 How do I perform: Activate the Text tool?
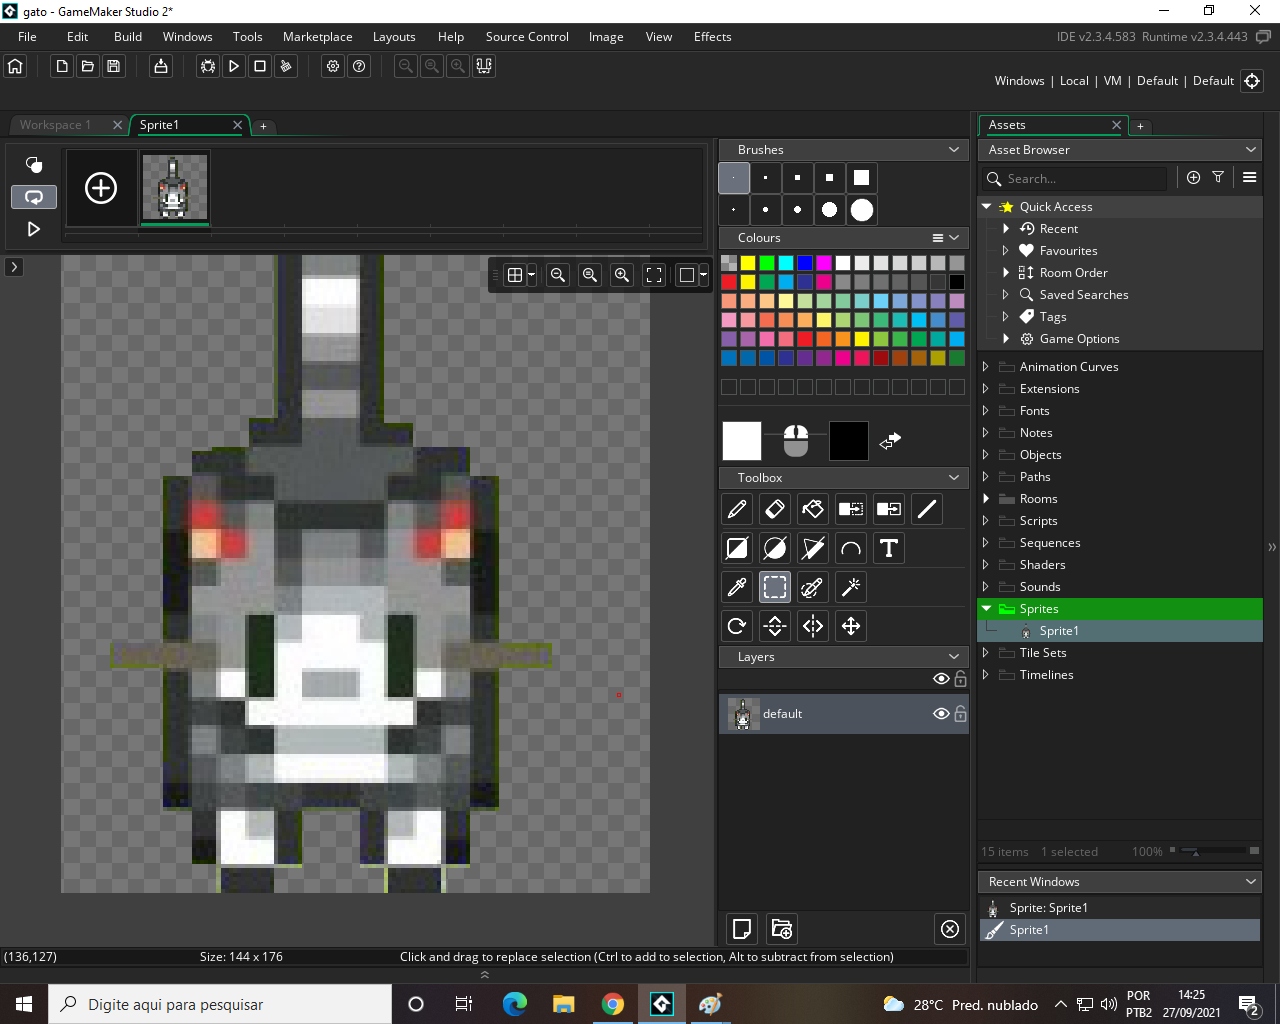point(888,548)
